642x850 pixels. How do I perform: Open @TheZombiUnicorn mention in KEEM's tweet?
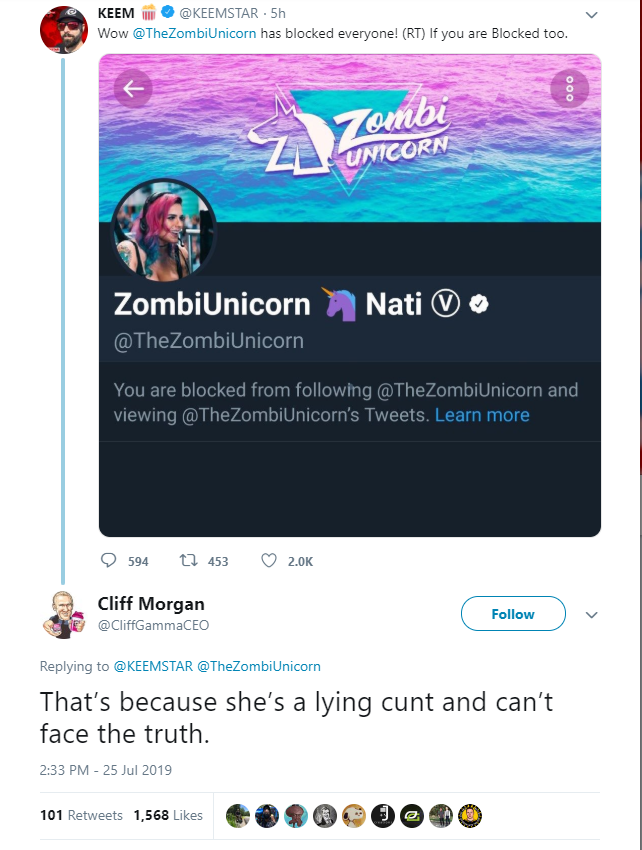194,34
